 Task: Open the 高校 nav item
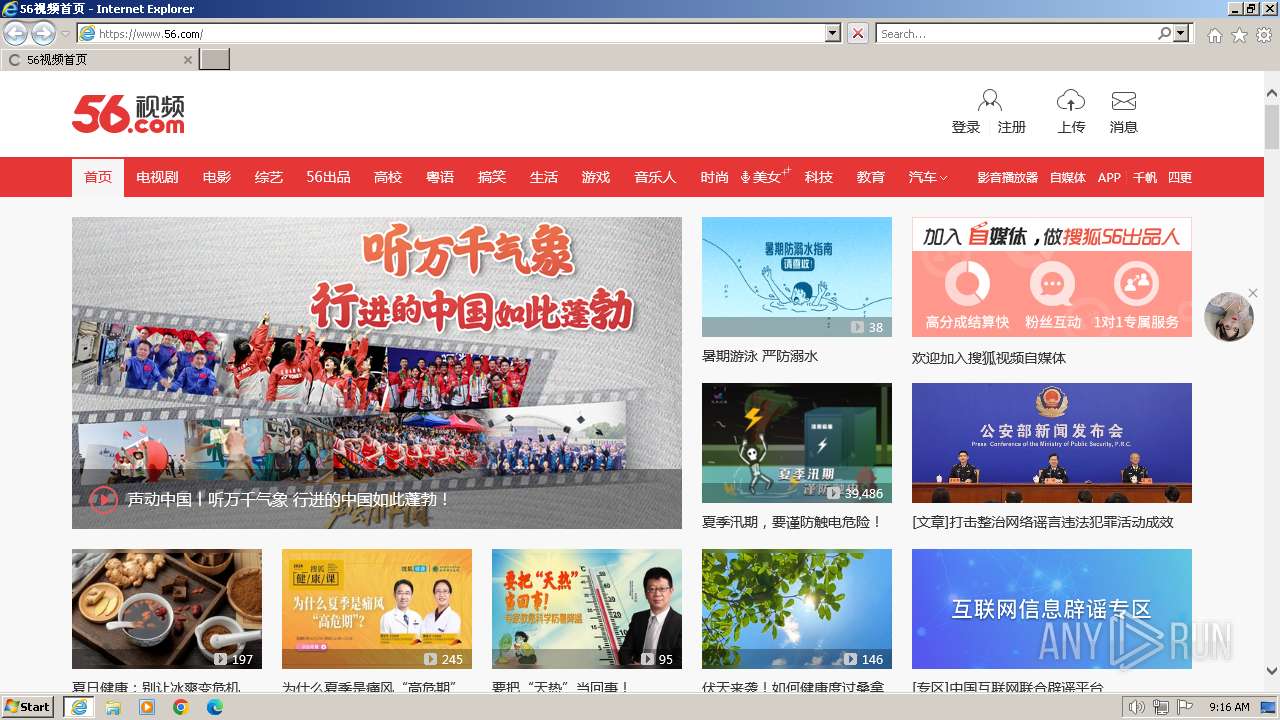[x=388, y=177]
